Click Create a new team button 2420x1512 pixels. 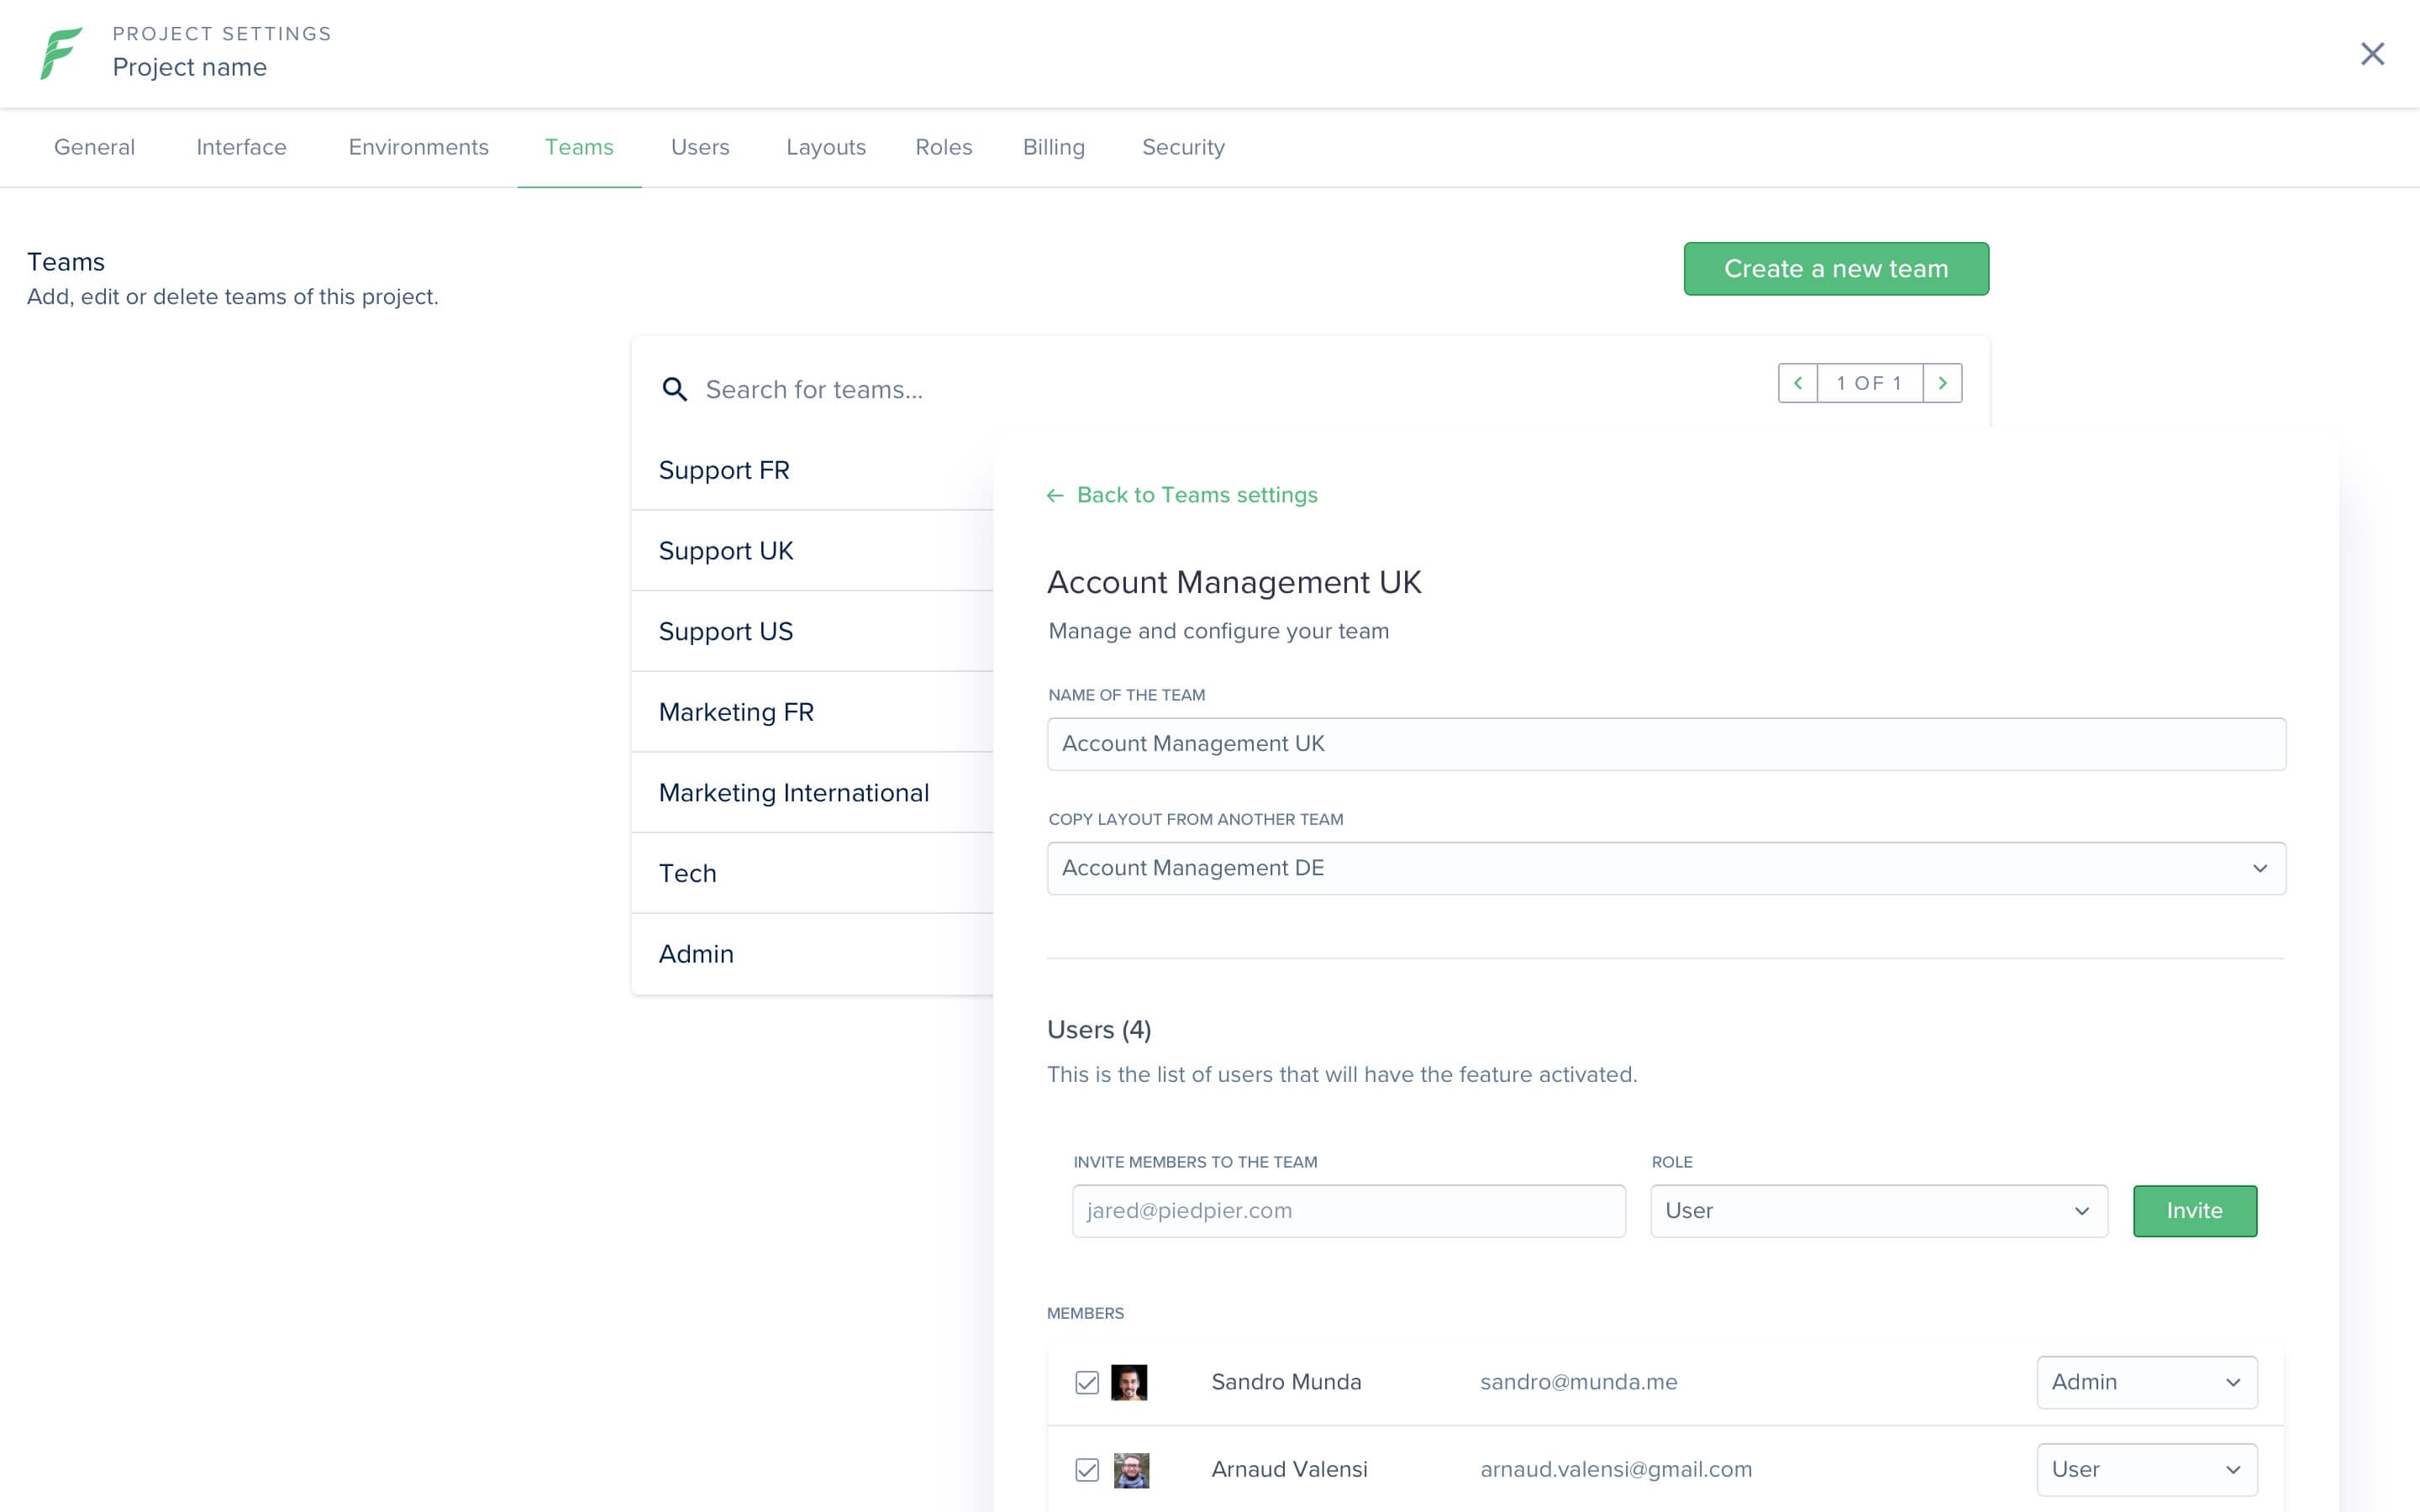coord(1834,268)
